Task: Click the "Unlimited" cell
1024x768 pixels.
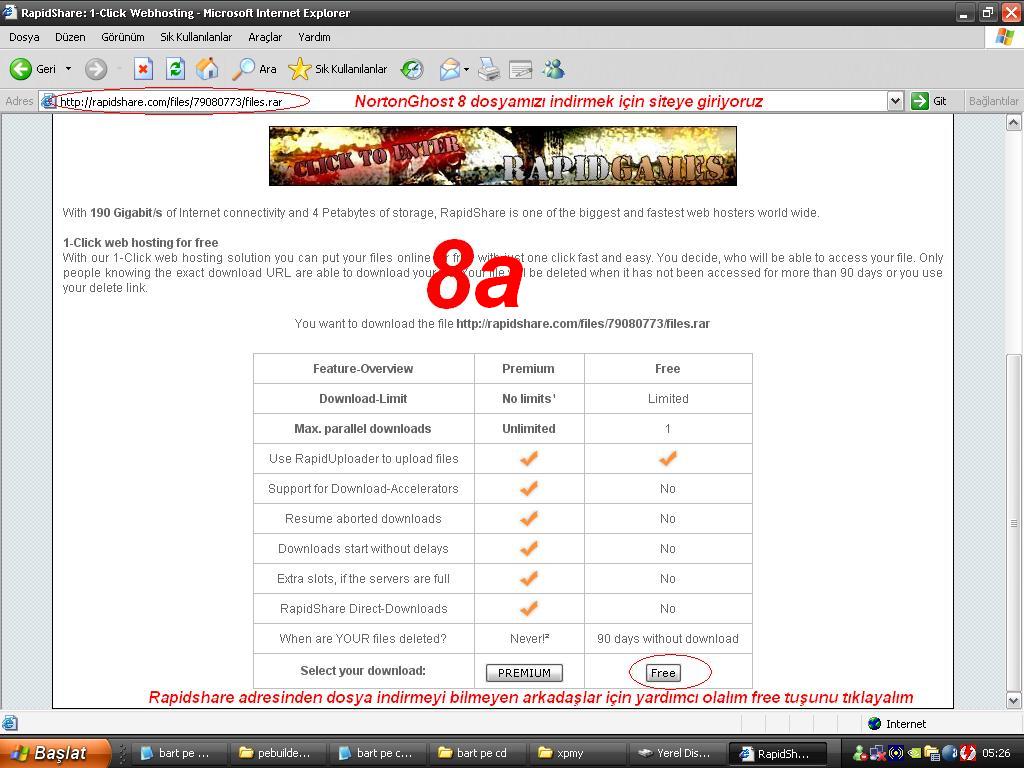Action: 529,428
